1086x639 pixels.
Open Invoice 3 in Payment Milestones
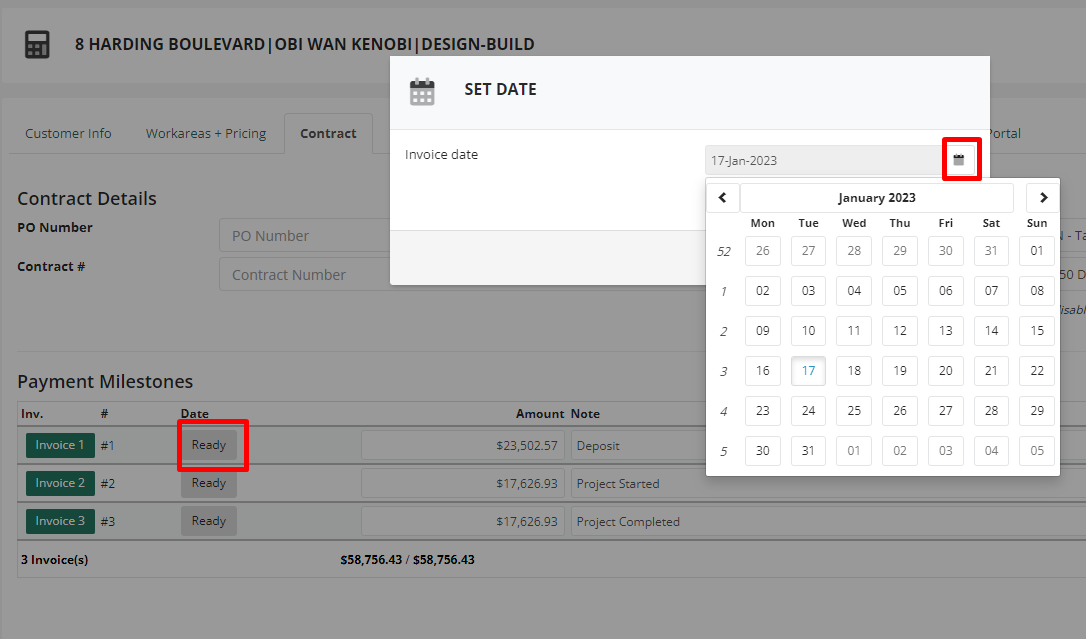[60, 520]
